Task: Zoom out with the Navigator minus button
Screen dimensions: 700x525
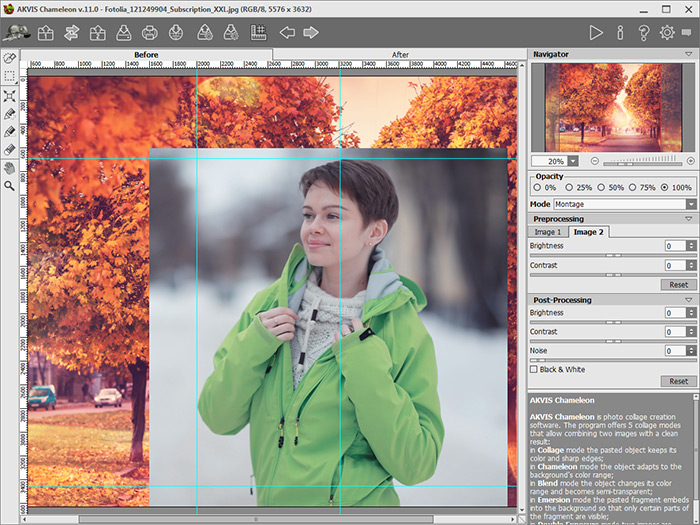Action: click(595, 161)
